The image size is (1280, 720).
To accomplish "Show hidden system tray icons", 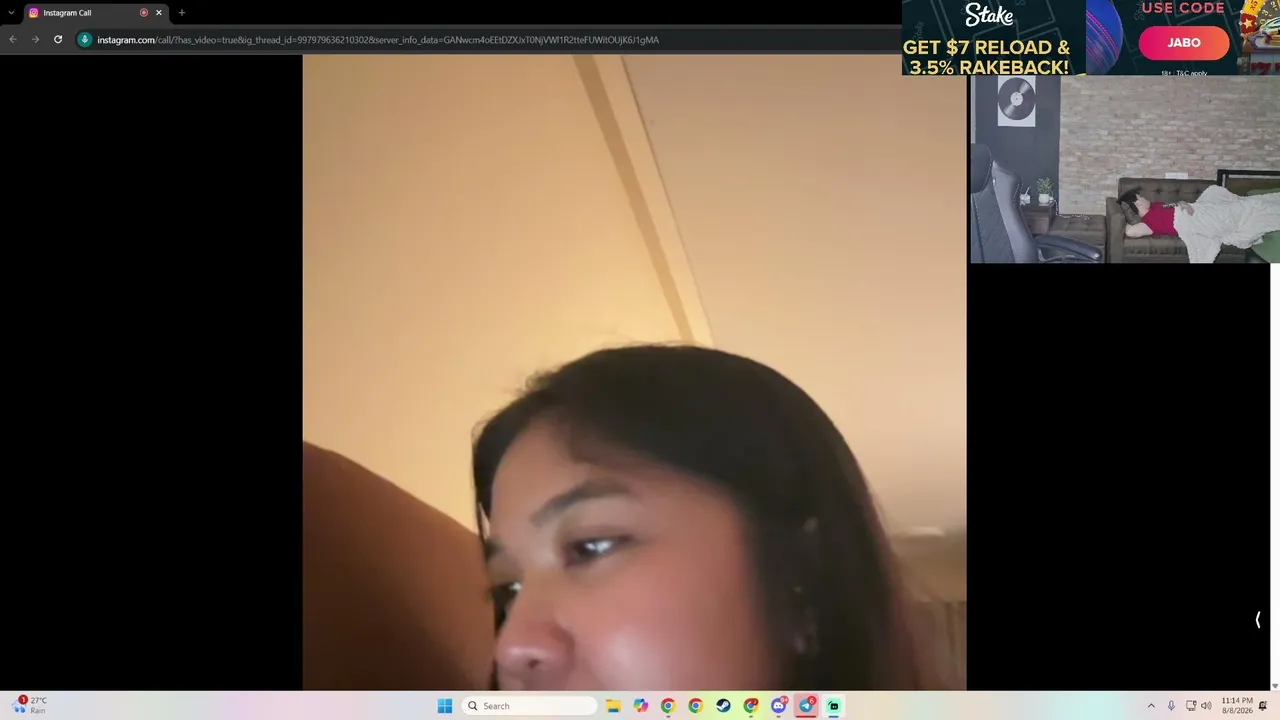I will click(1151, 706).
